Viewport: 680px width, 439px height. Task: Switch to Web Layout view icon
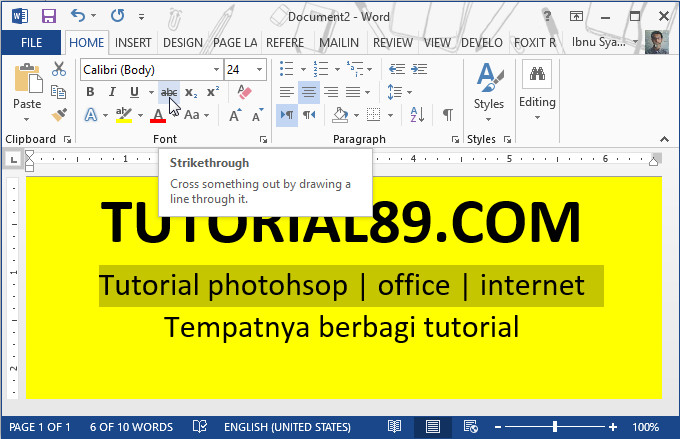[x=471, y=427]
